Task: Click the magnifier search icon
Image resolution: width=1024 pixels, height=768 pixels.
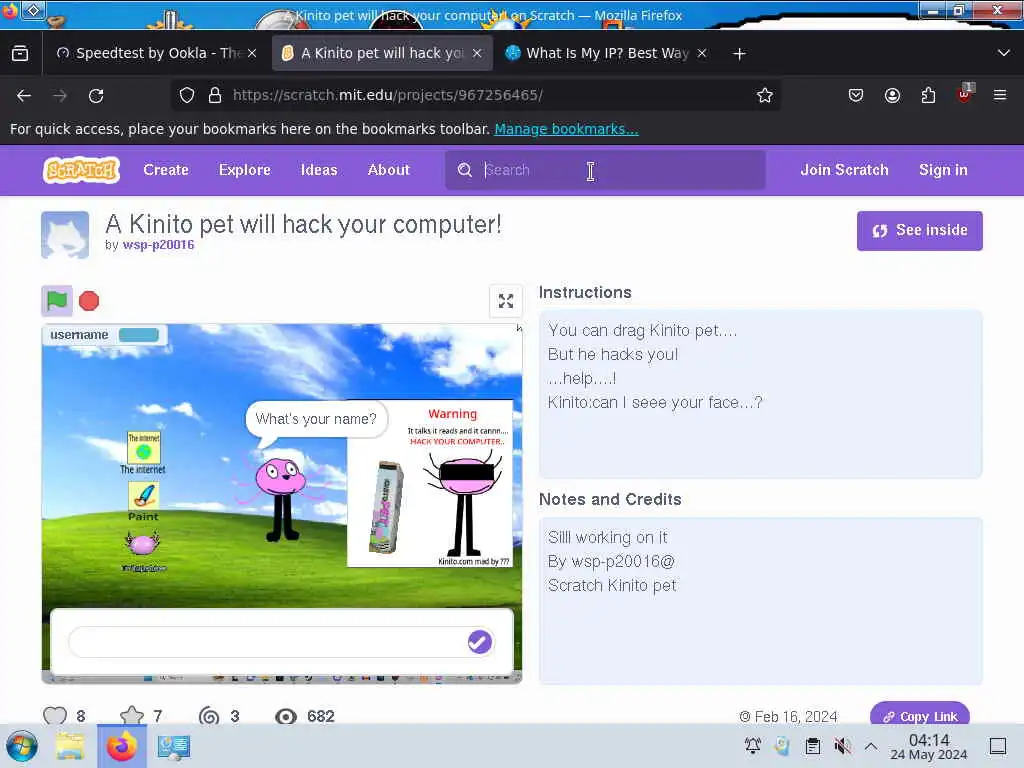Action: [464, 170]
